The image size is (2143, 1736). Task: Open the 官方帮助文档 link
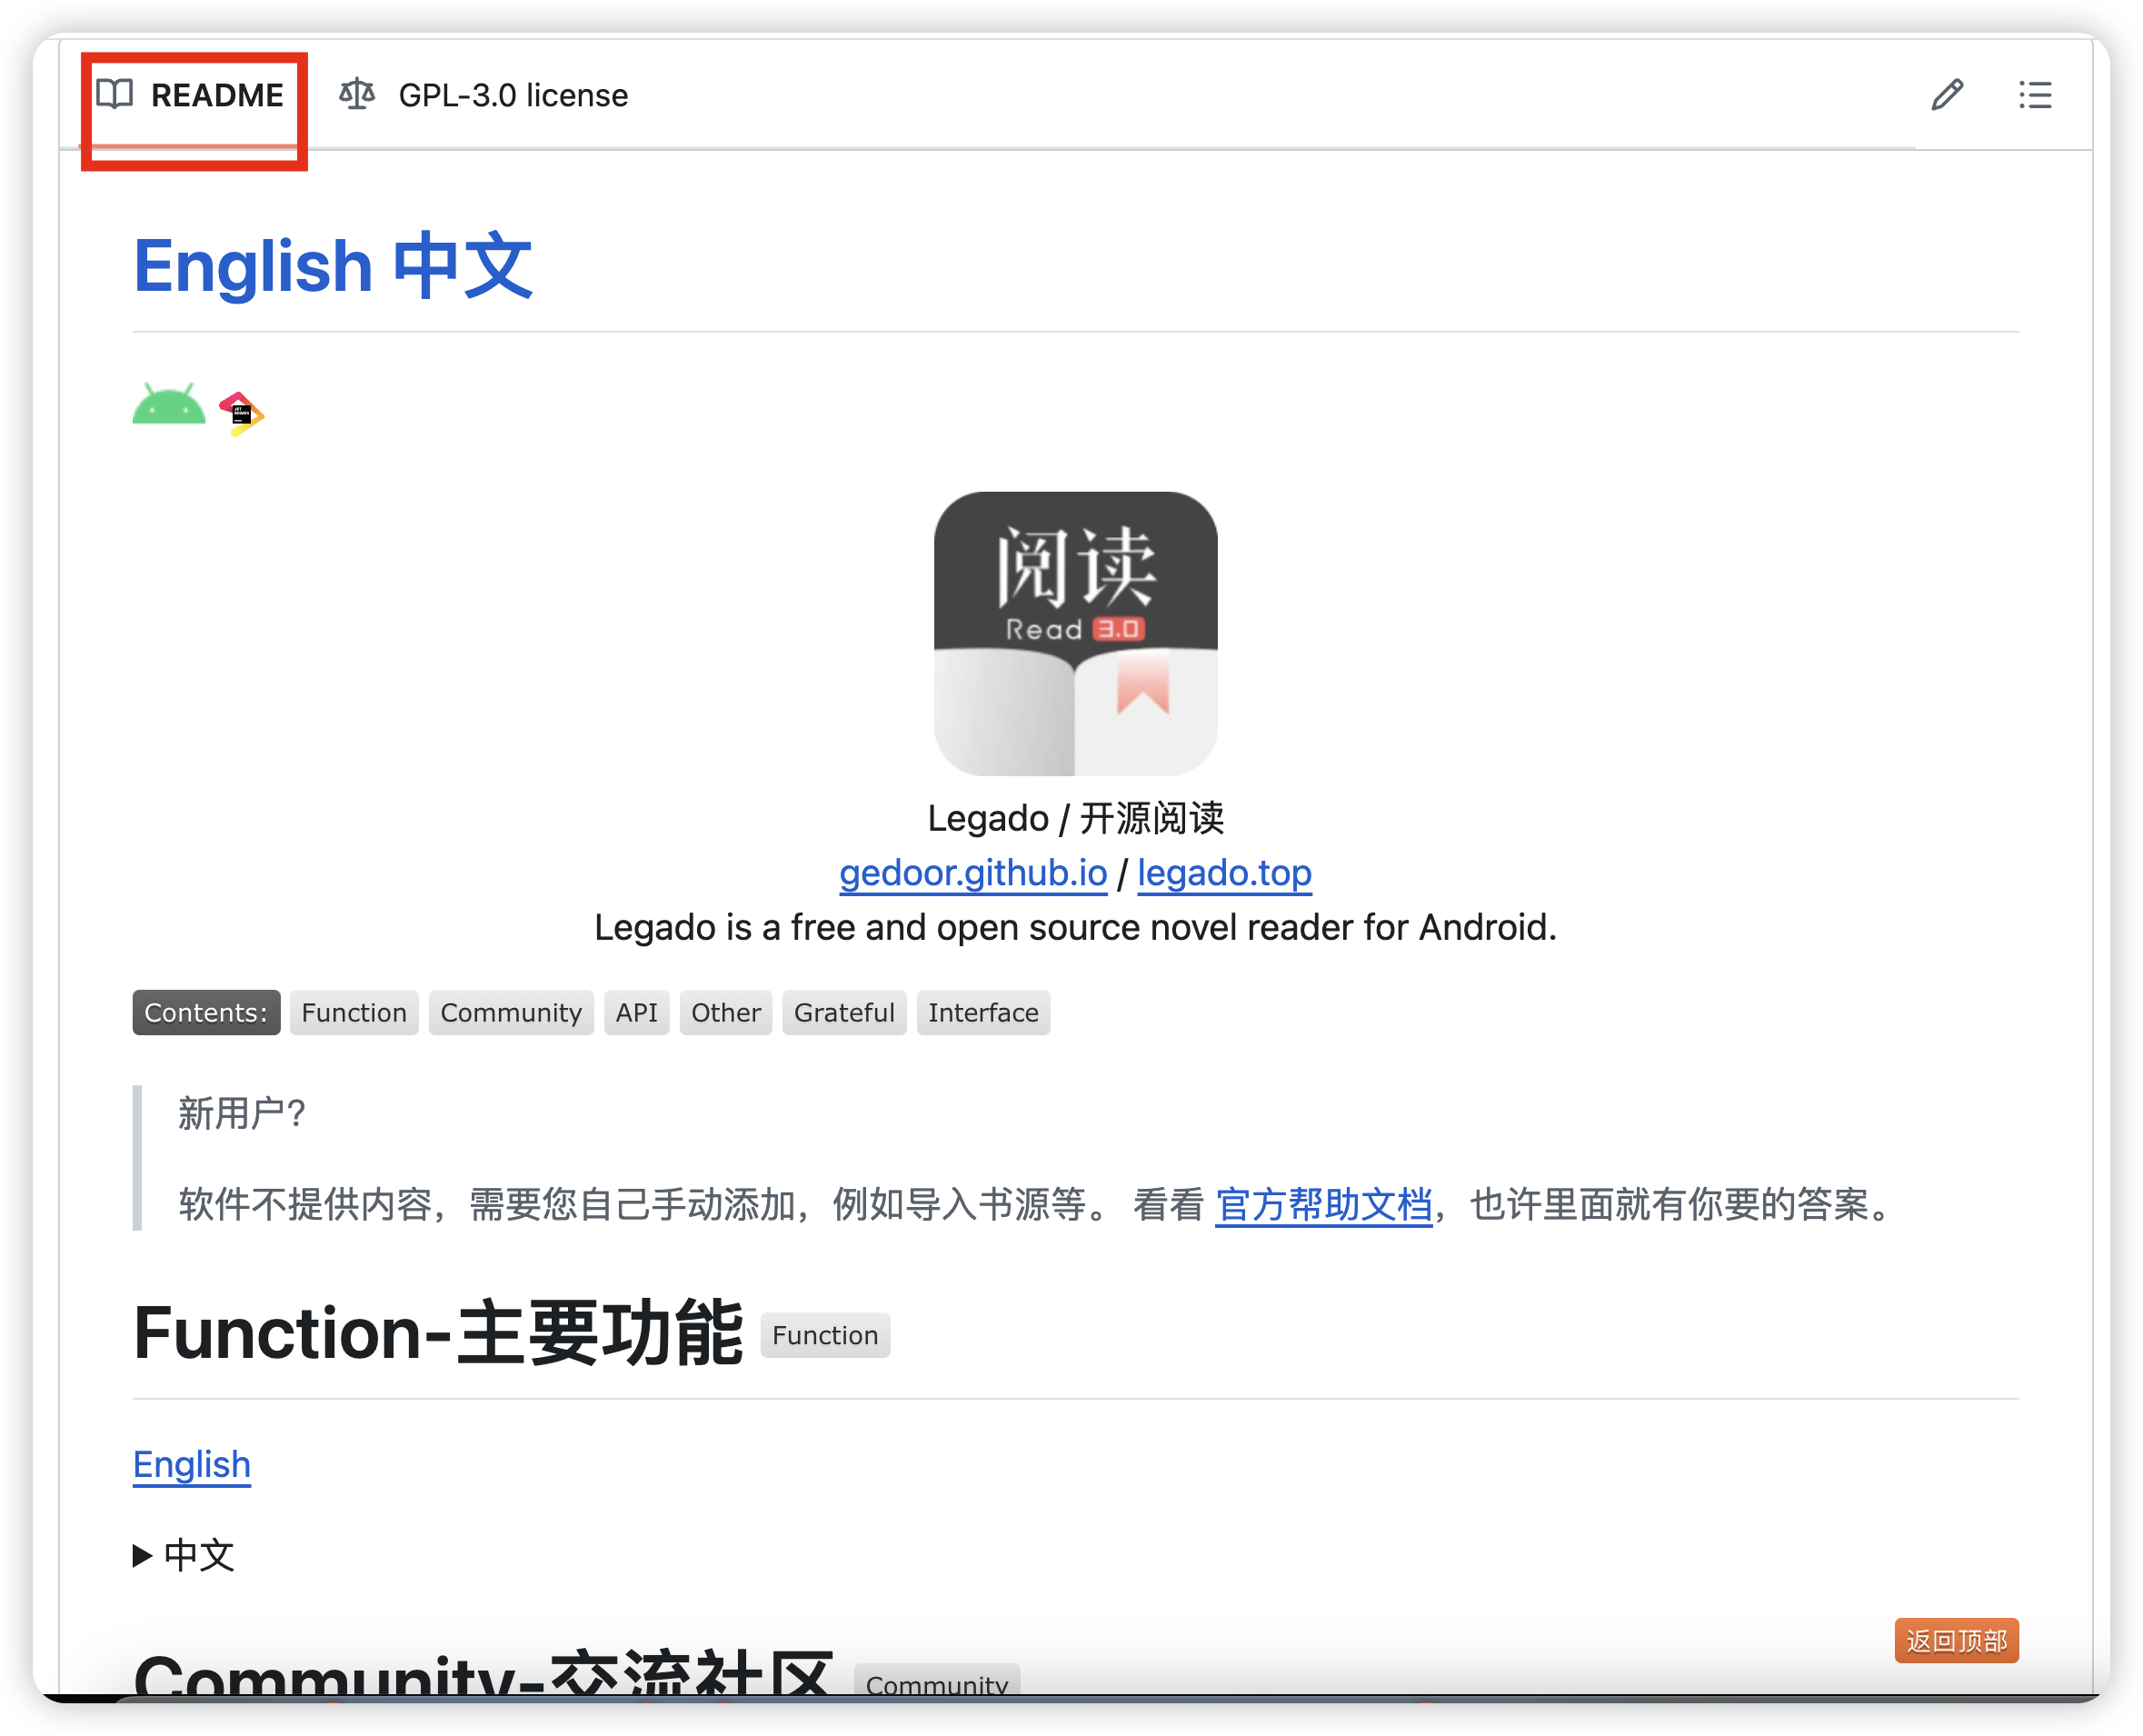point(1323,1204)
